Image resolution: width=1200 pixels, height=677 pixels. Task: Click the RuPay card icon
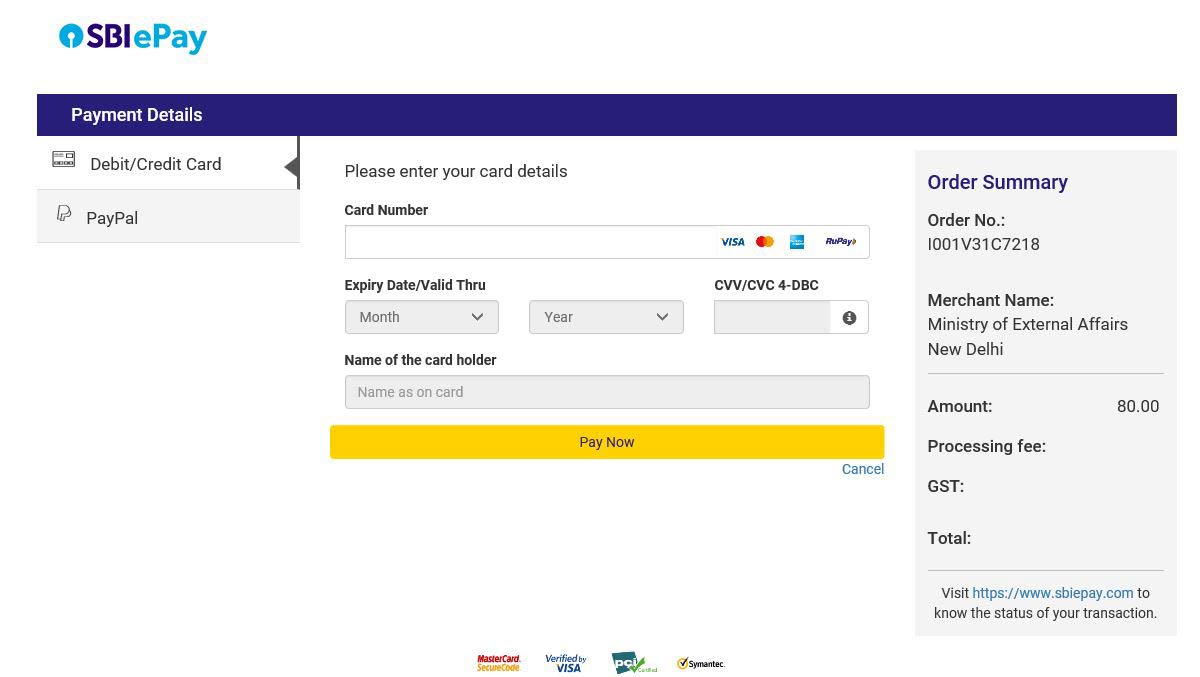pyautogui.click(x=840, y=242)
